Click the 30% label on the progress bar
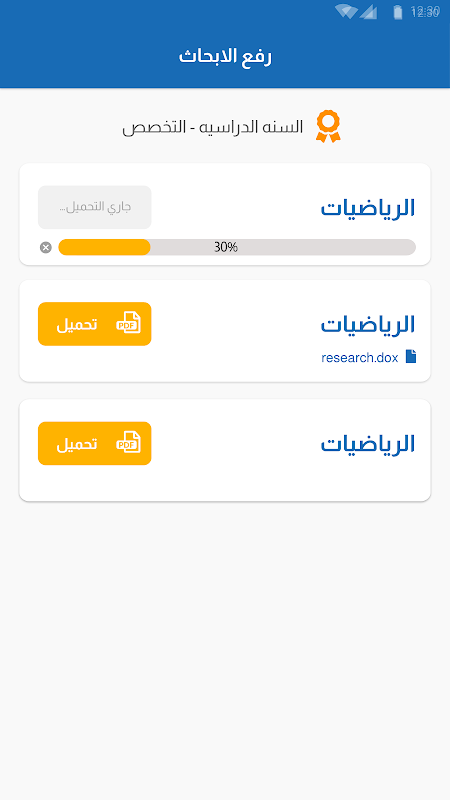 [x=226, y=247]
